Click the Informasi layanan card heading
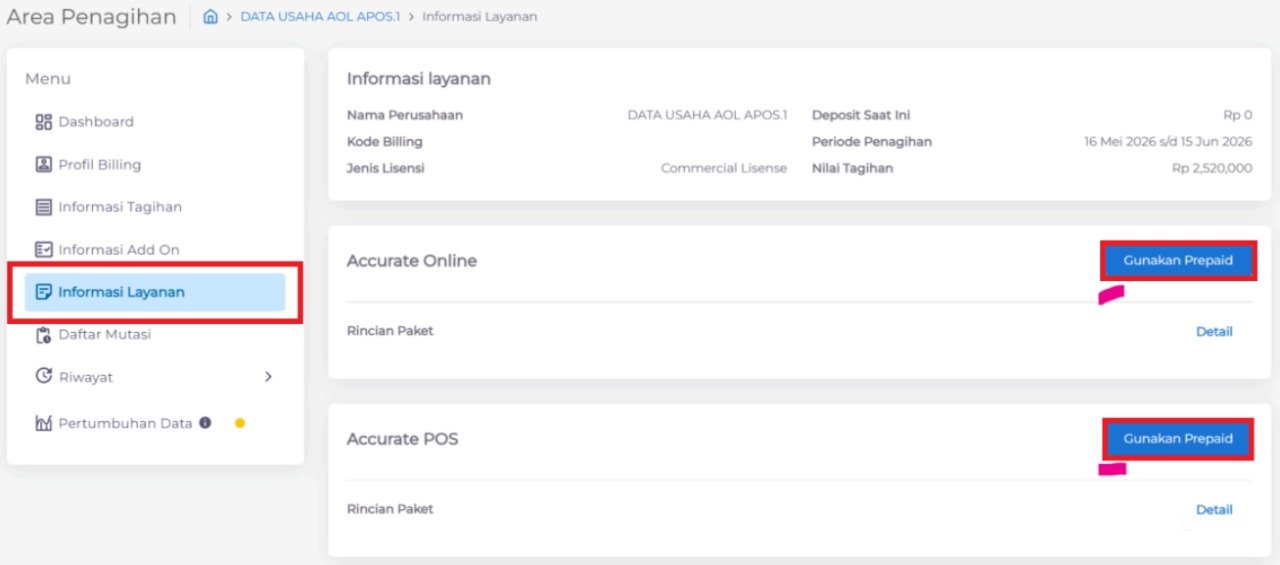This screenshot has width=1280, height=565. tap(419, 79)
